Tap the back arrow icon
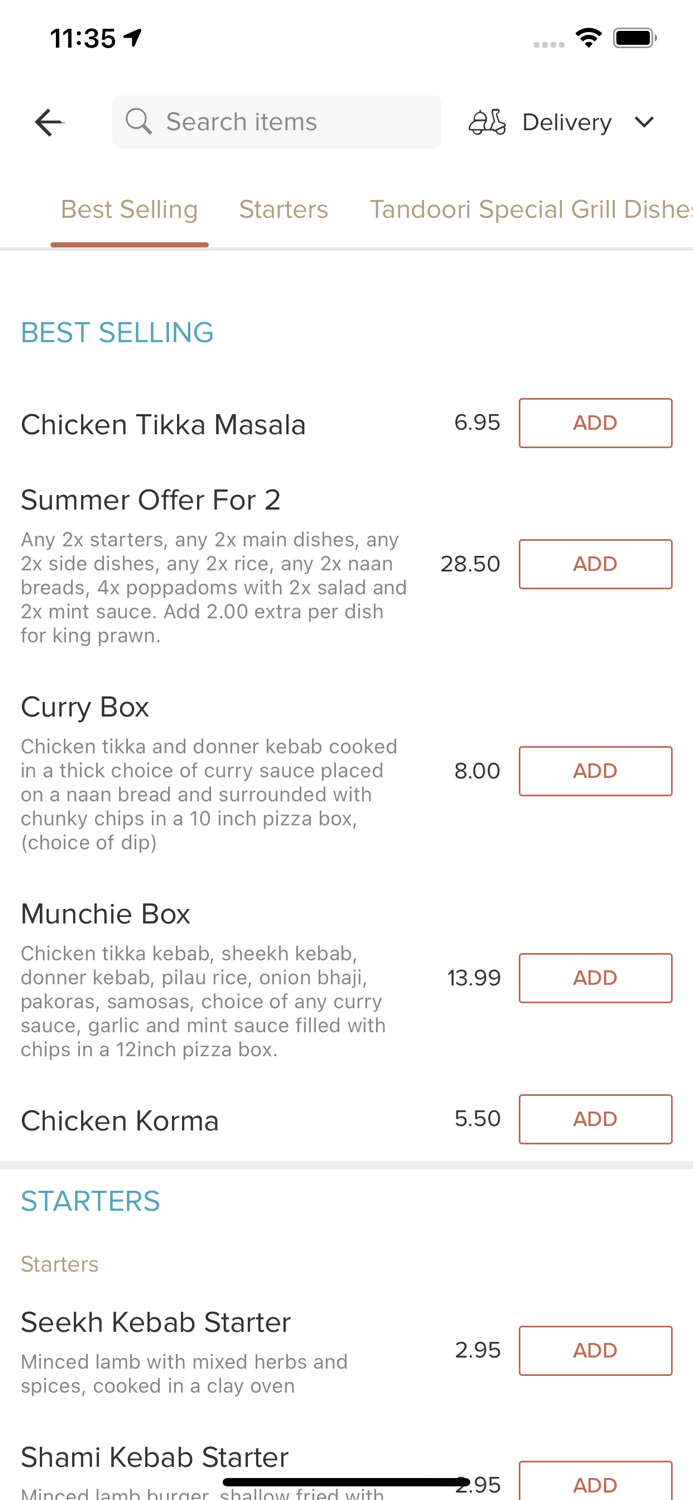Viewport: 693px width, 1500px height. point(48,122)
